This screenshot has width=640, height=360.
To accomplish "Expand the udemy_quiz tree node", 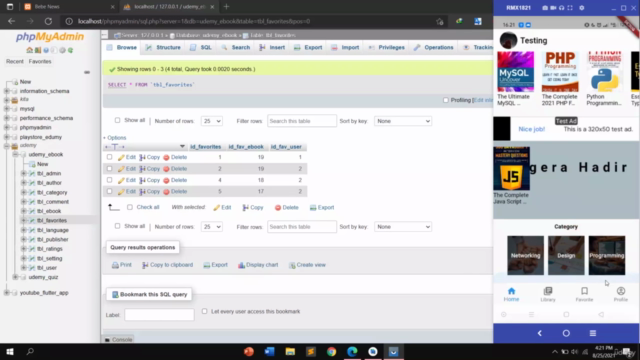I will pos(16,277).
